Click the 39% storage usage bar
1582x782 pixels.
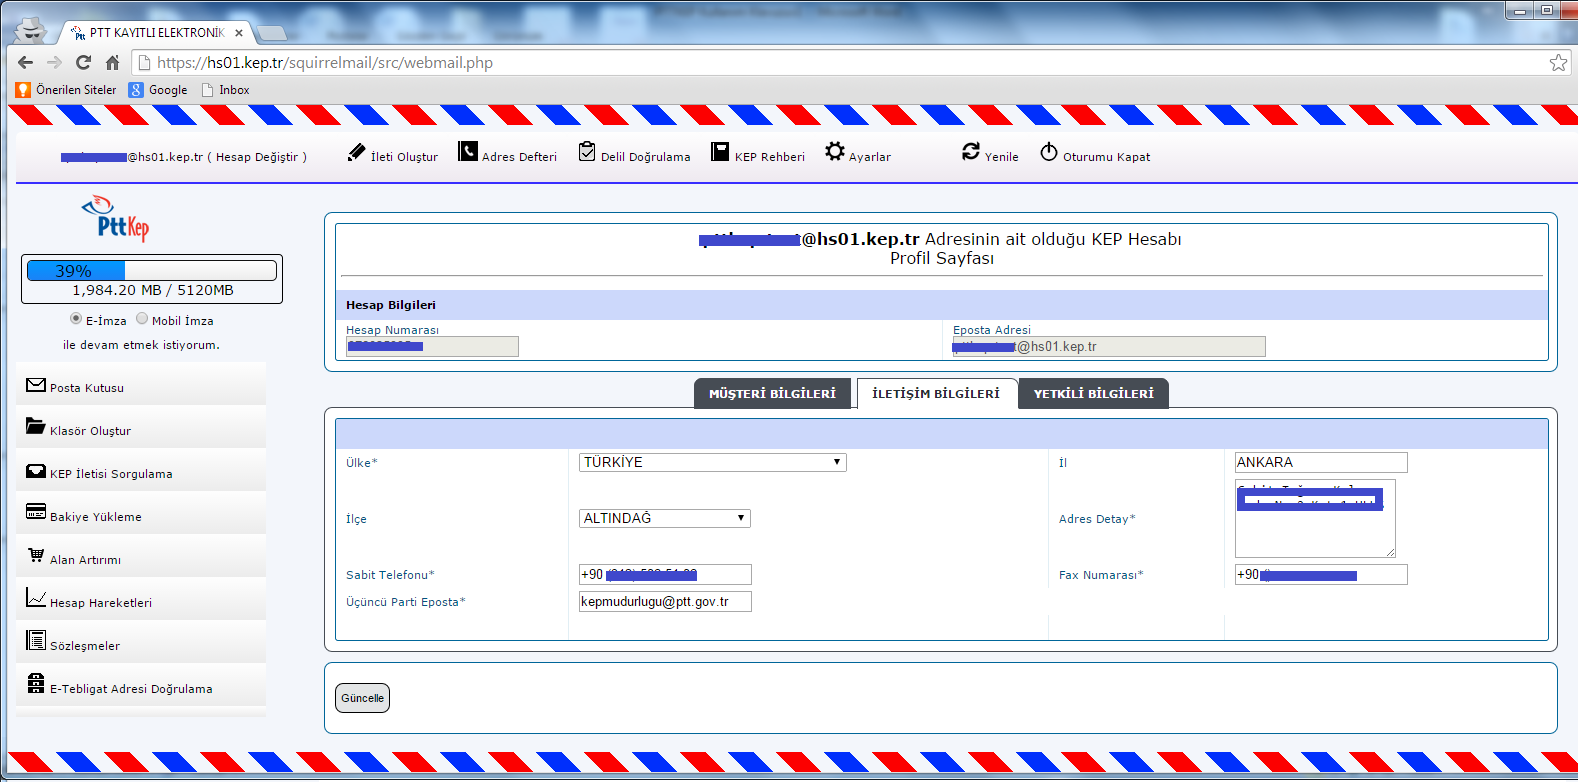[152, 271]
